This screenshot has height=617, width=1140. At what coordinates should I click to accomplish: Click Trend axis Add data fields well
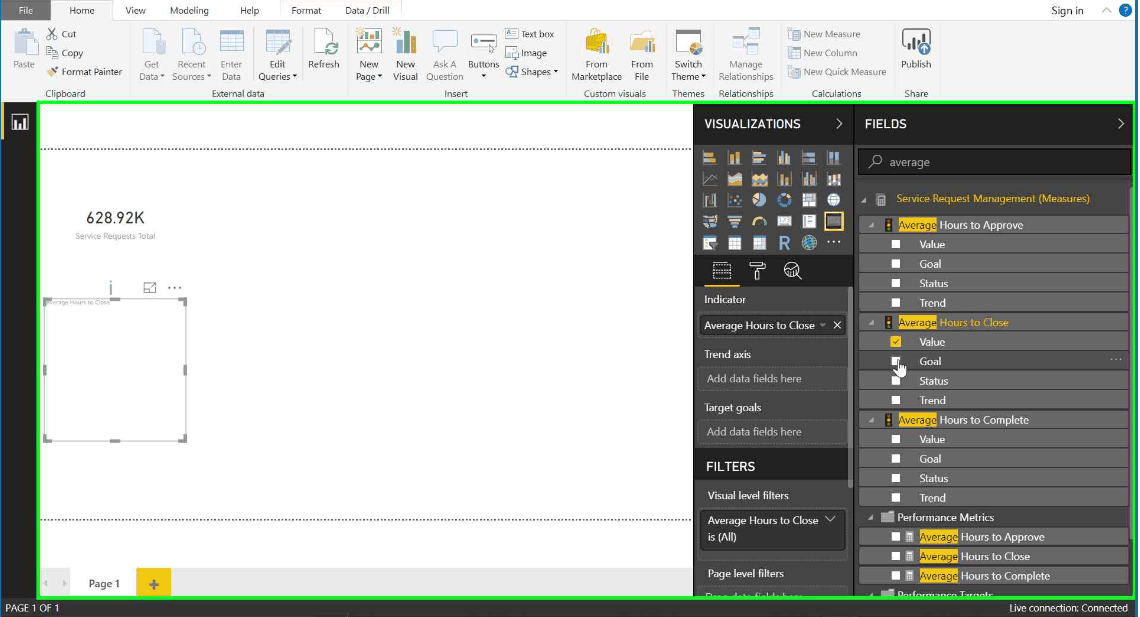click(772, 379)
